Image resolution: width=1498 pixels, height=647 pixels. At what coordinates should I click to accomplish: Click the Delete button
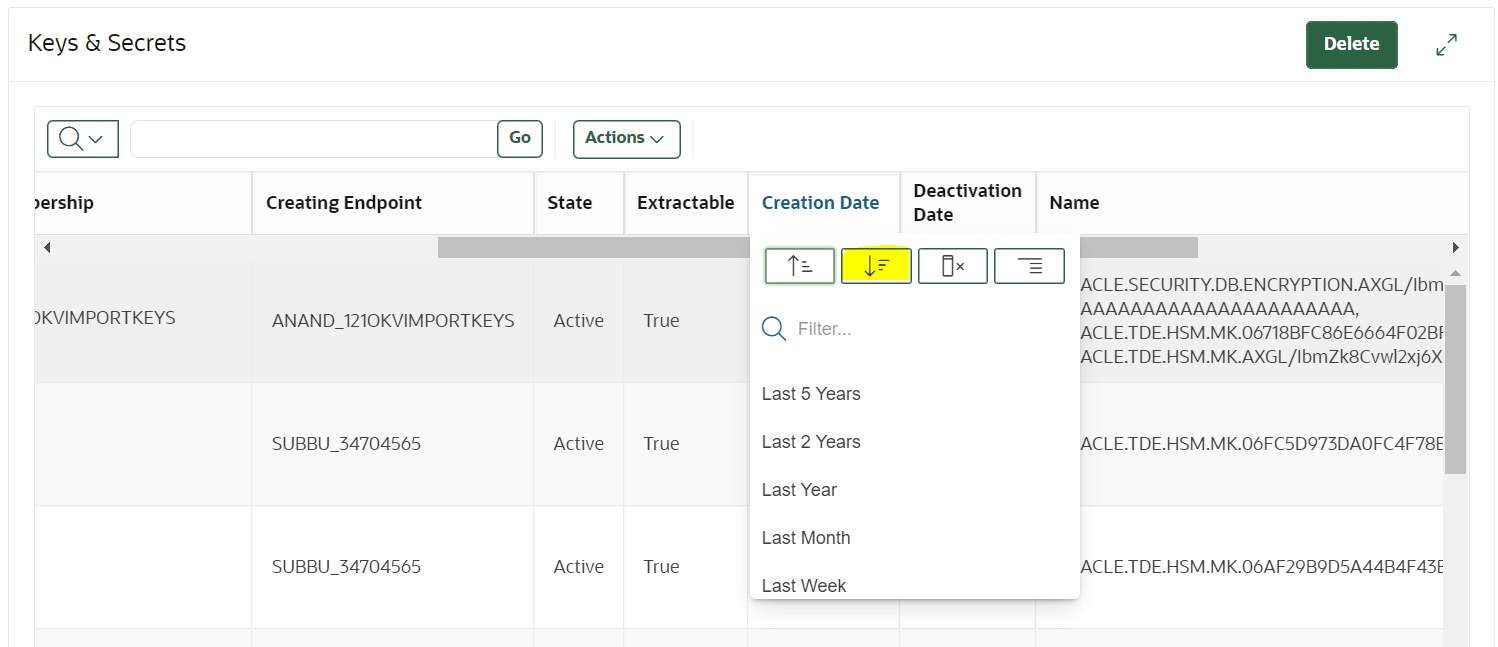(1351, 45)
